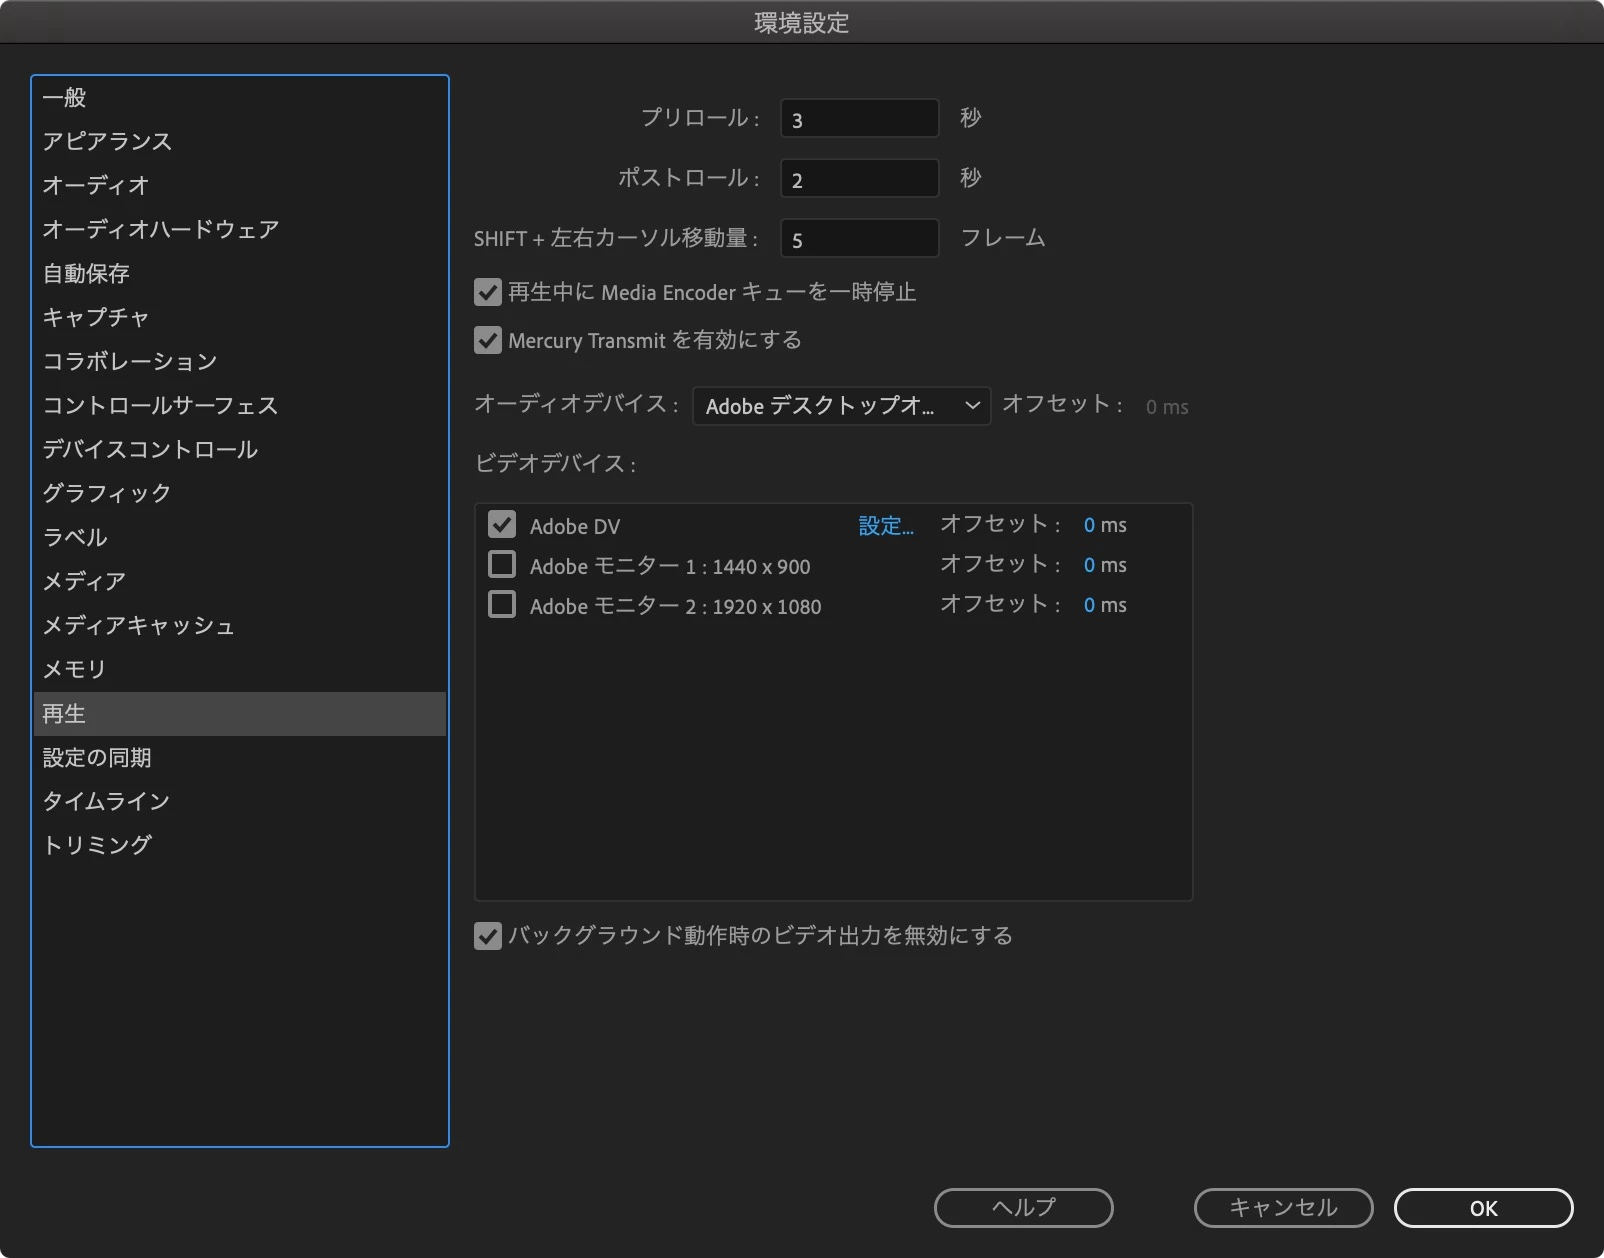Click the audio device offset 0 ms value
1604x1258 pixels.
[x=1167, y=407]
